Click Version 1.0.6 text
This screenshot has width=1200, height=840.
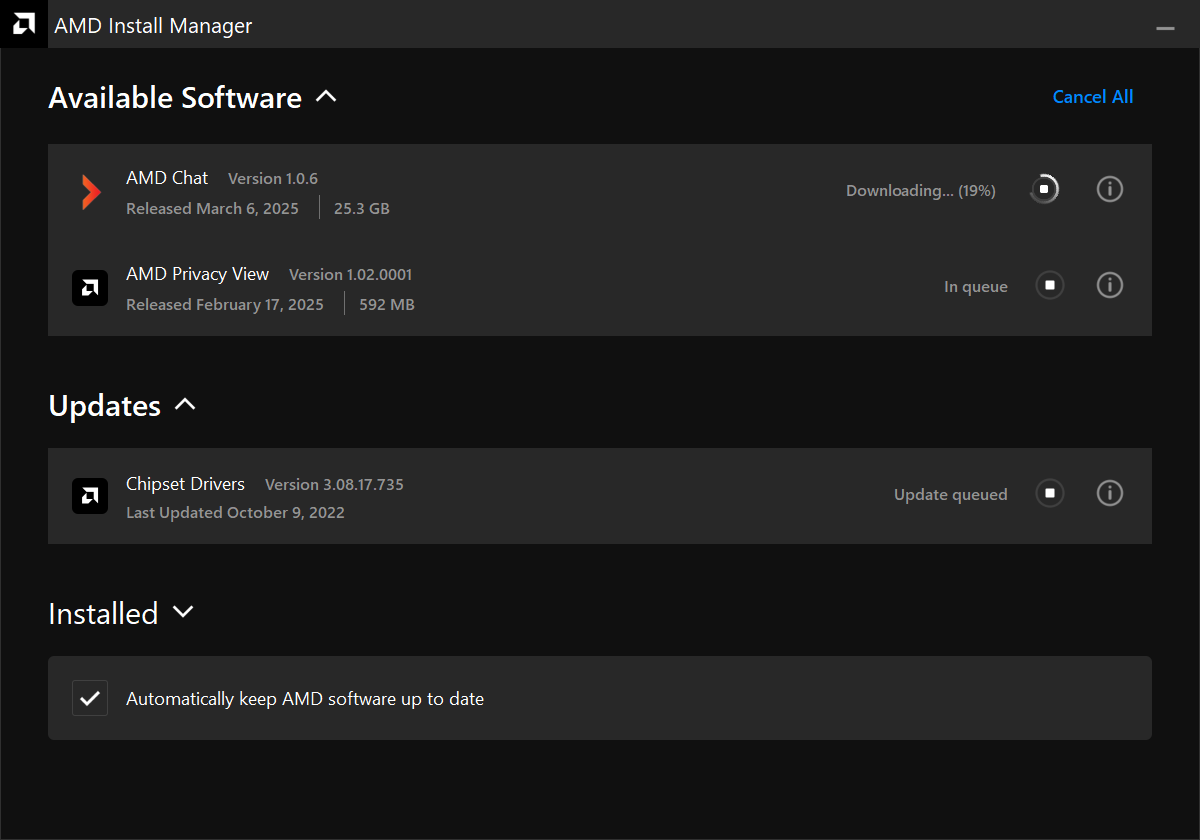click(x=273, y=179)
